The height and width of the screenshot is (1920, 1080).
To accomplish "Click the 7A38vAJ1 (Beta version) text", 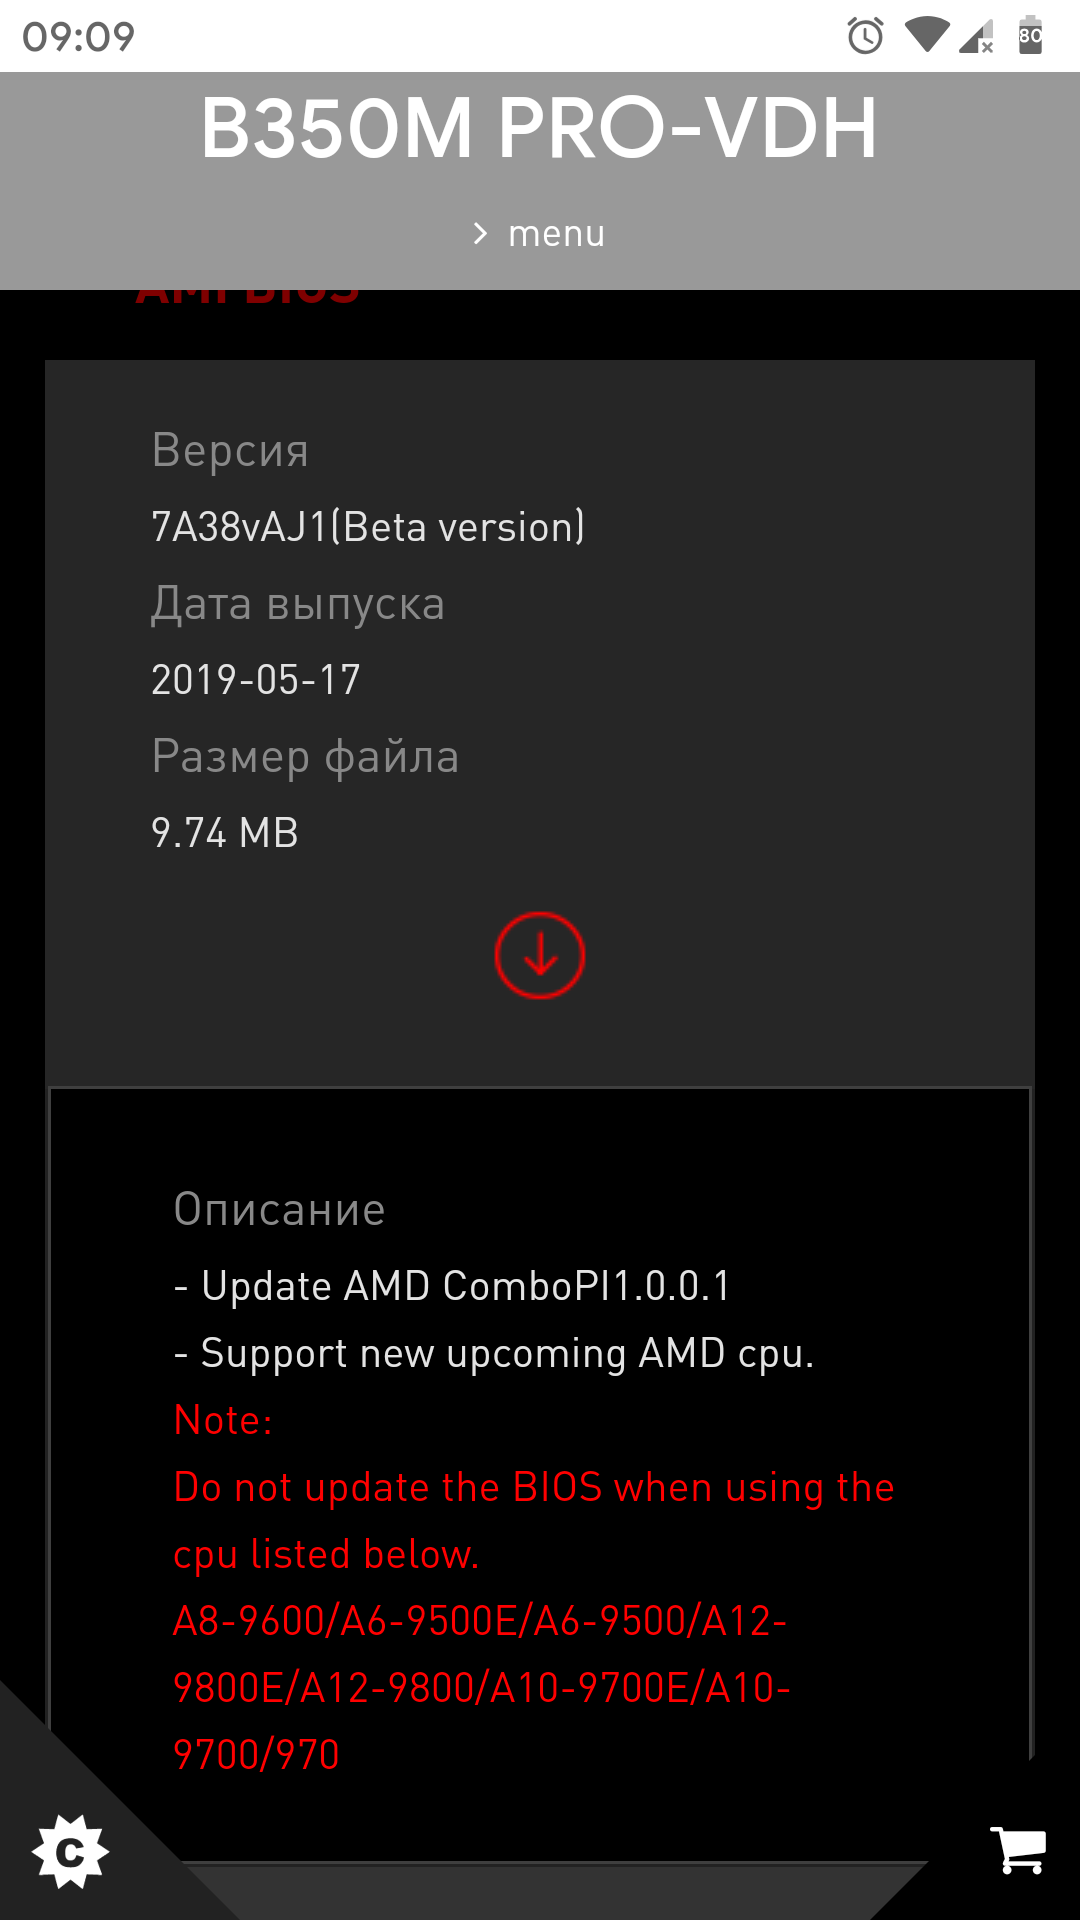I will click(x=368, y=527).
